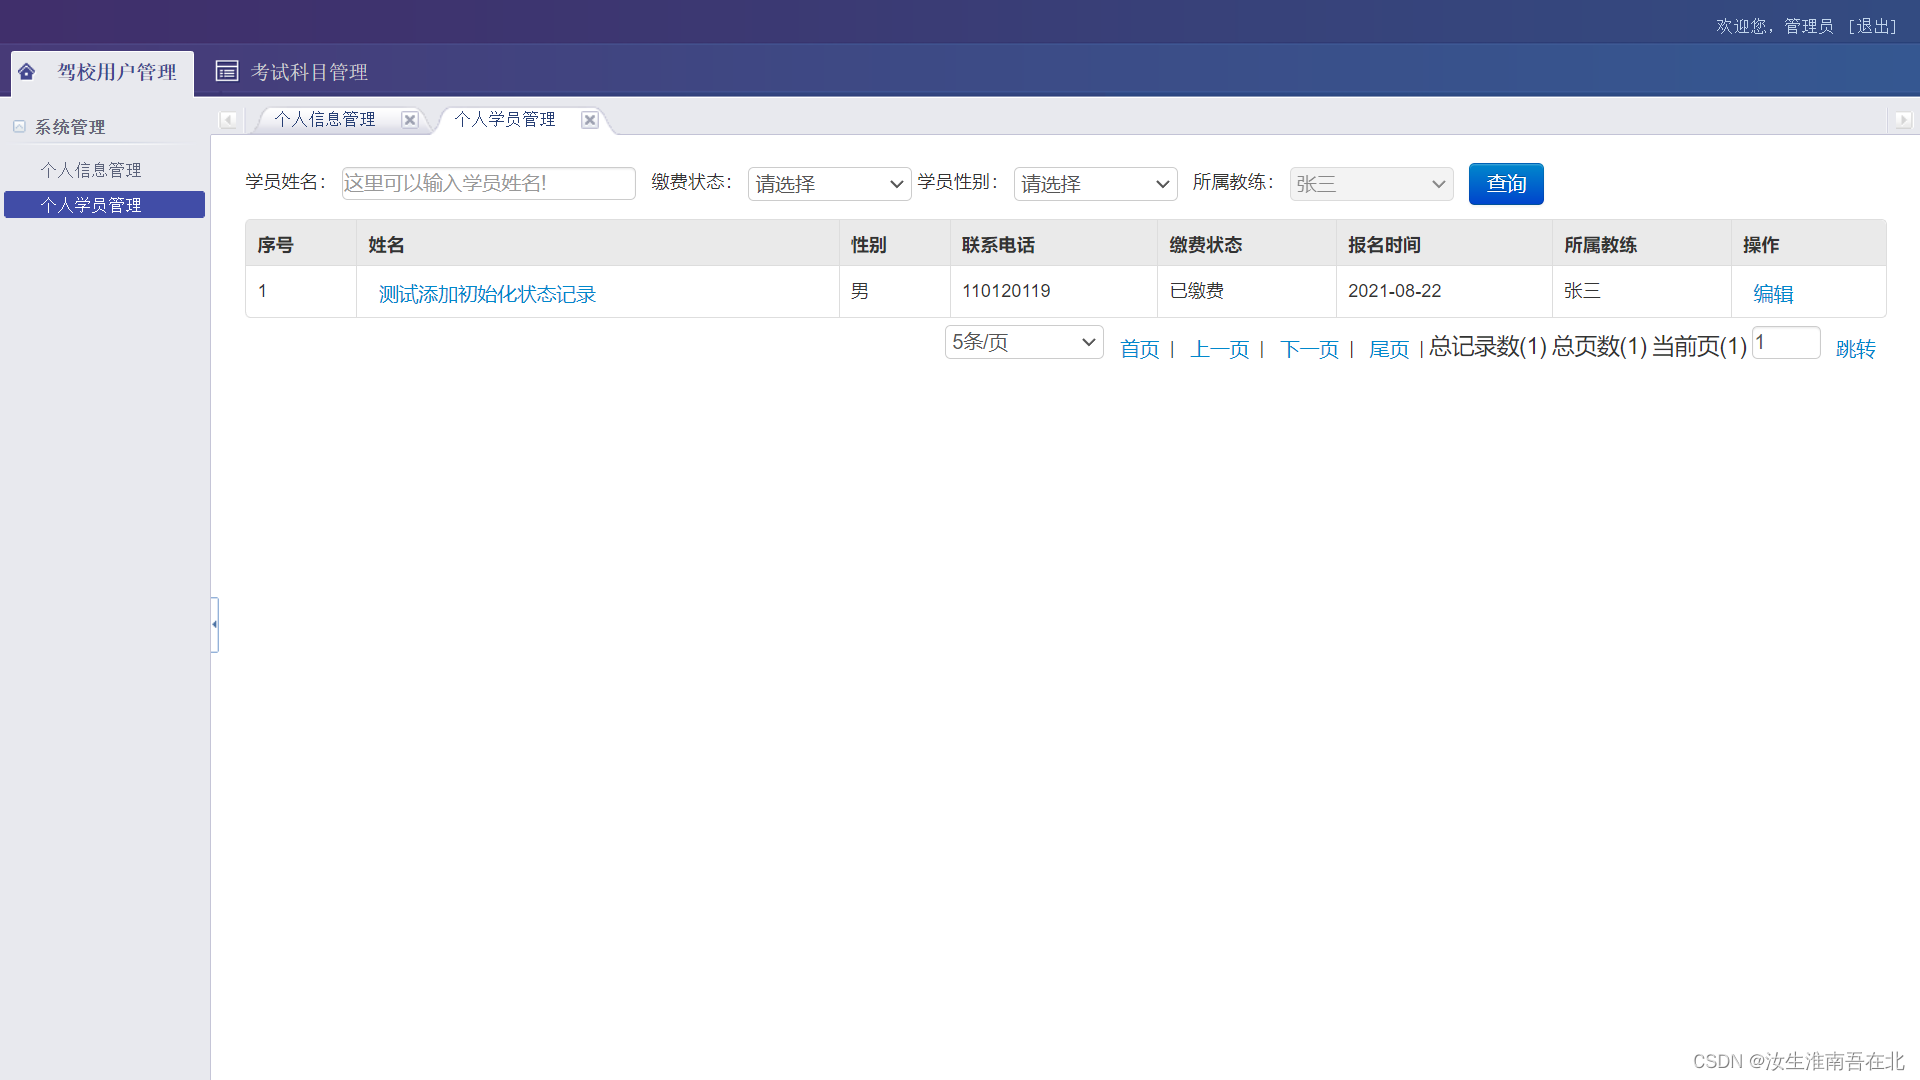Open student 测试添加初始化状态记录 link

click(487, 294)
